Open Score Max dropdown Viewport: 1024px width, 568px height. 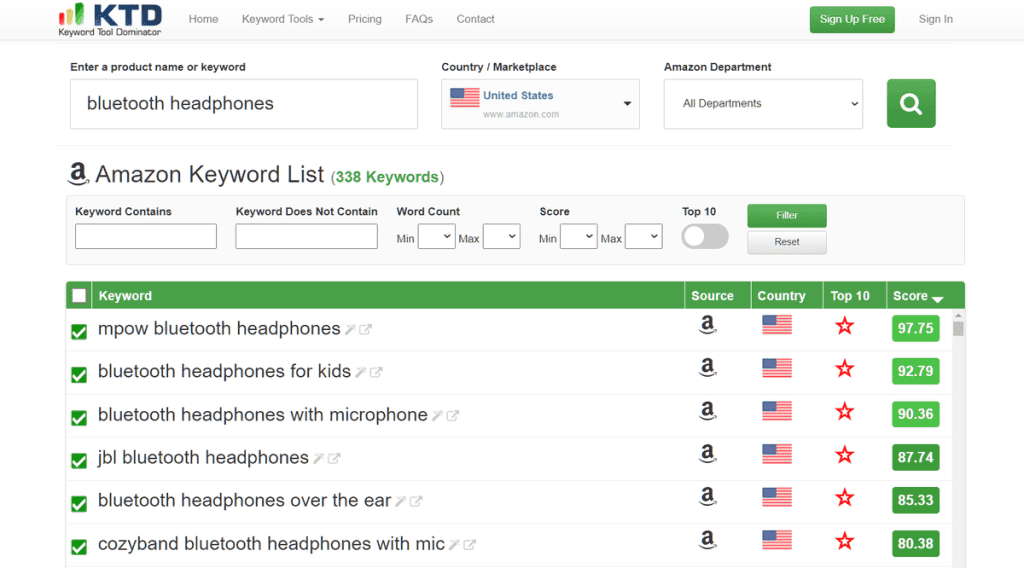[643, 236]
